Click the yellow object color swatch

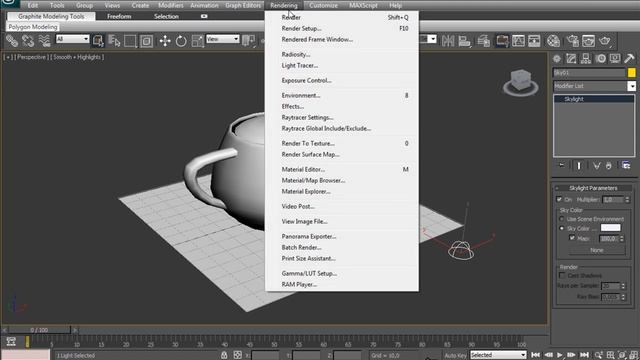pyautogui.click(x=631, y=73)
